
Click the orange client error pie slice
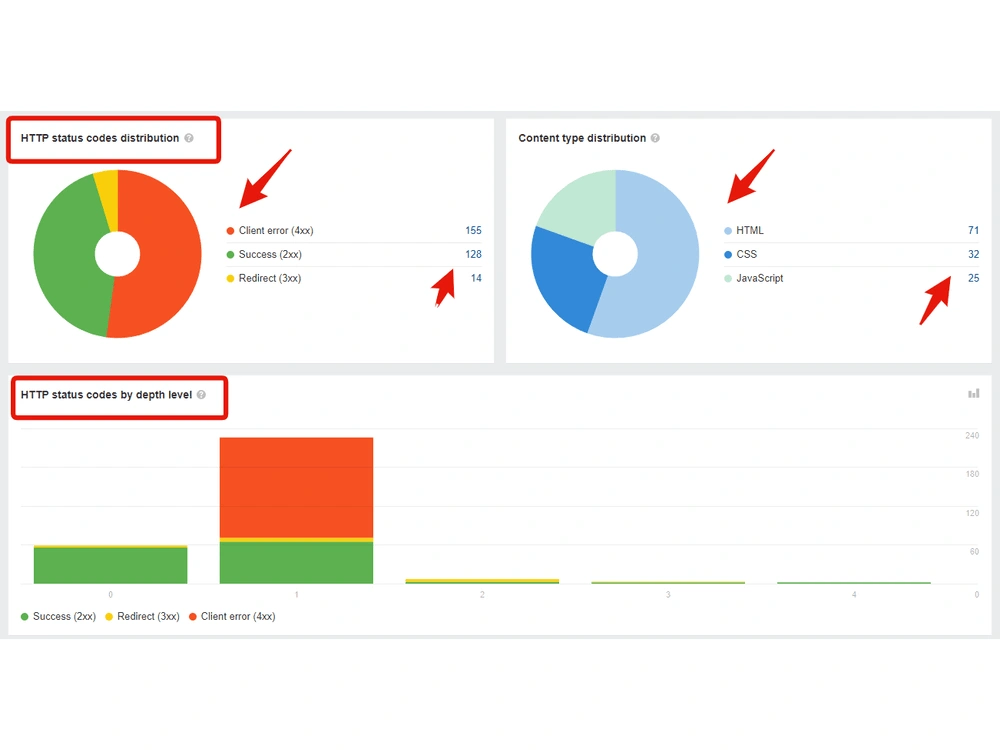(169, 255)
